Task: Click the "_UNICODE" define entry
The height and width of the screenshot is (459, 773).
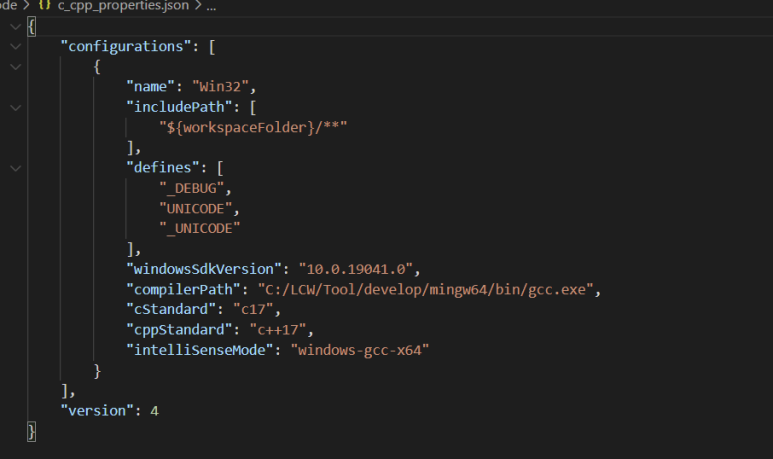Action: click(200, 229)
